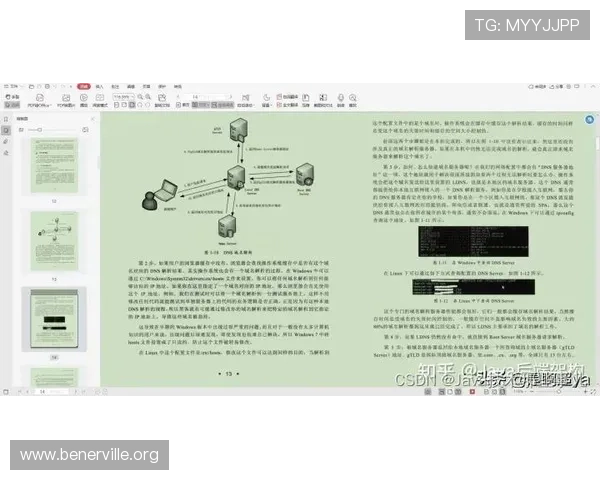The width and height of the screenshot is (600, 480).
Task: Click the red record icon in status bar
Action: coord(472,392)
